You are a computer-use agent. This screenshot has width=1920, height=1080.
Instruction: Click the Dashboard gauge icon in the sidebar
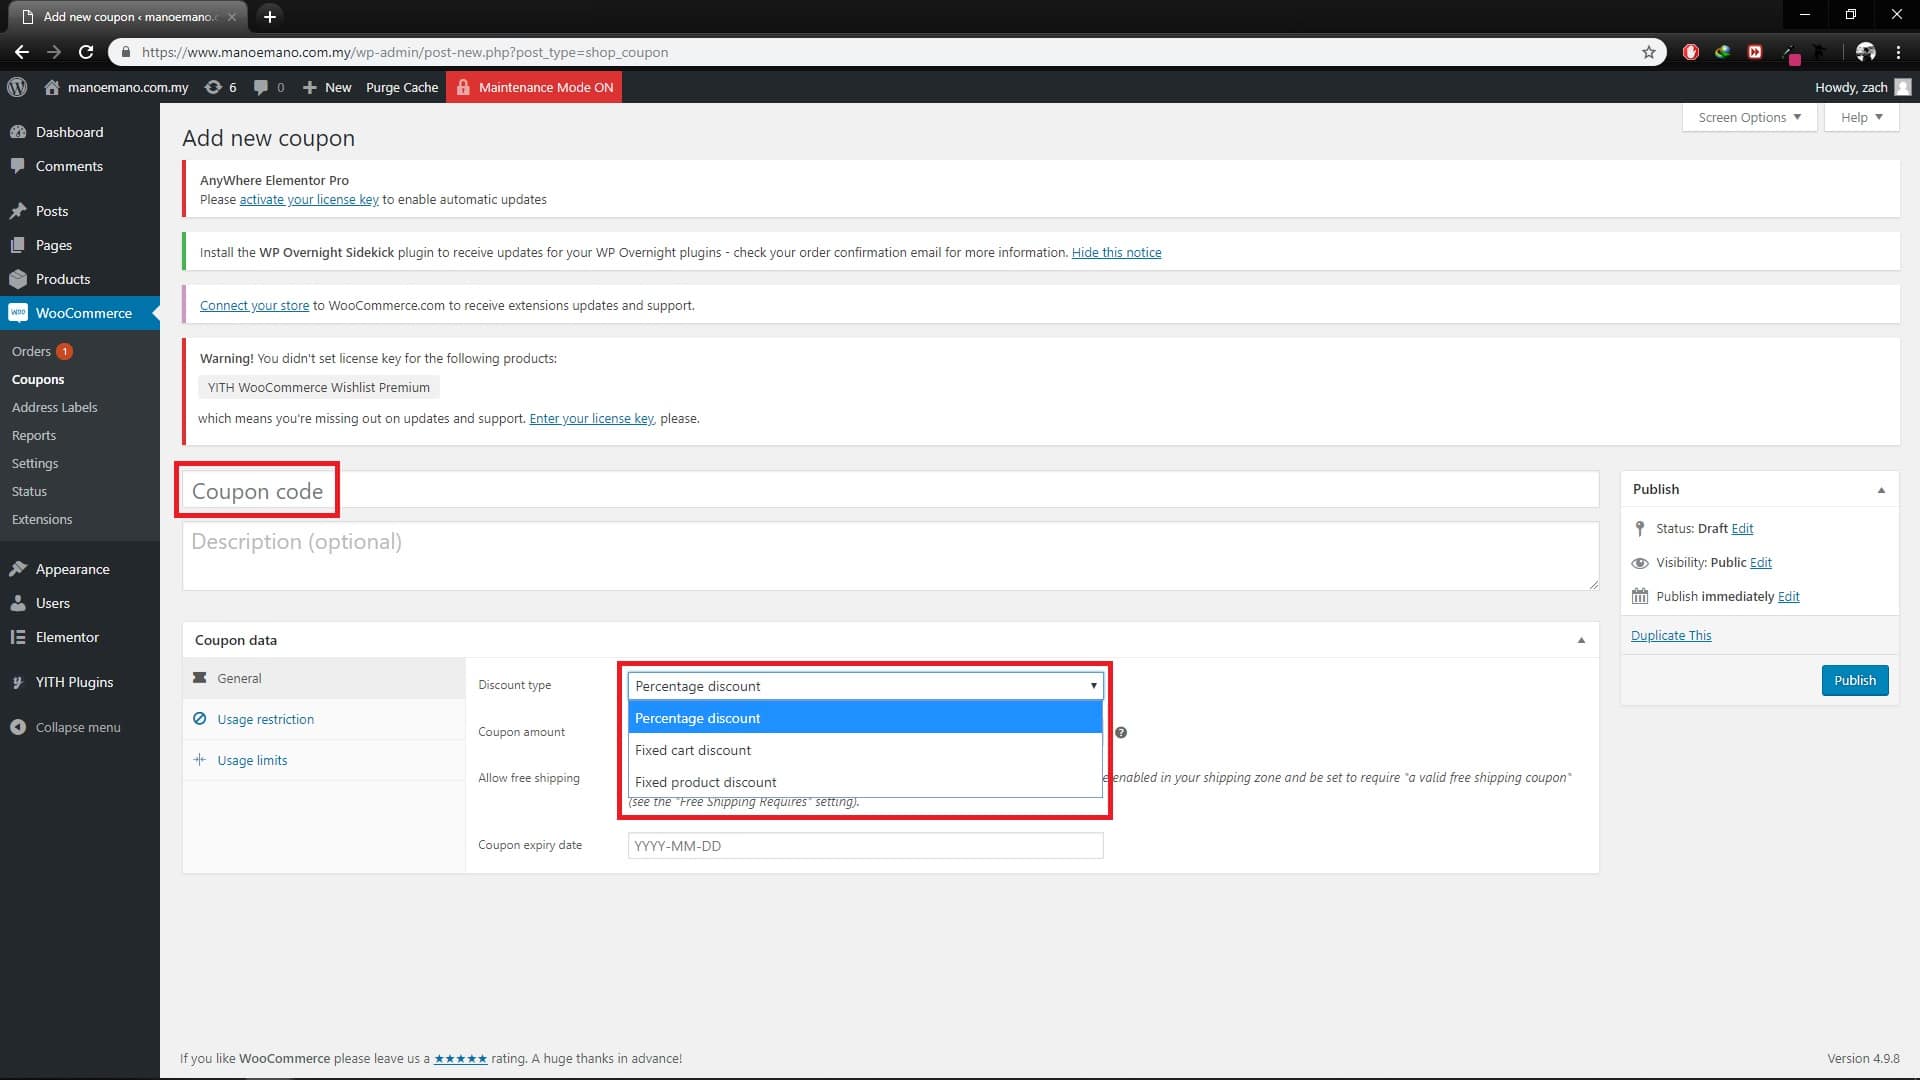(x=18, y=132)
